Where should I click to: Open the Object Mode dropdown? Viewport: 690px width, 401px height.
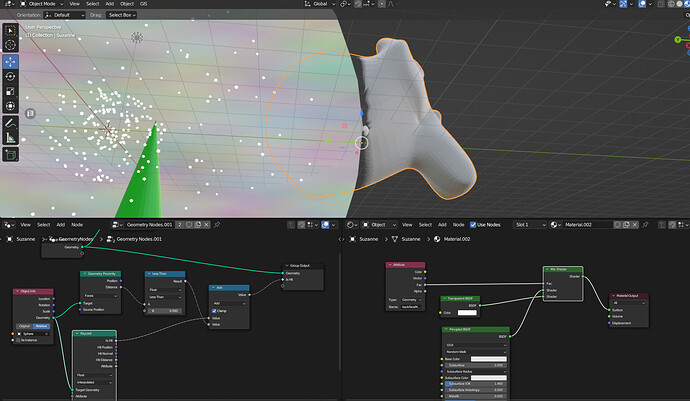coord(42,4)
